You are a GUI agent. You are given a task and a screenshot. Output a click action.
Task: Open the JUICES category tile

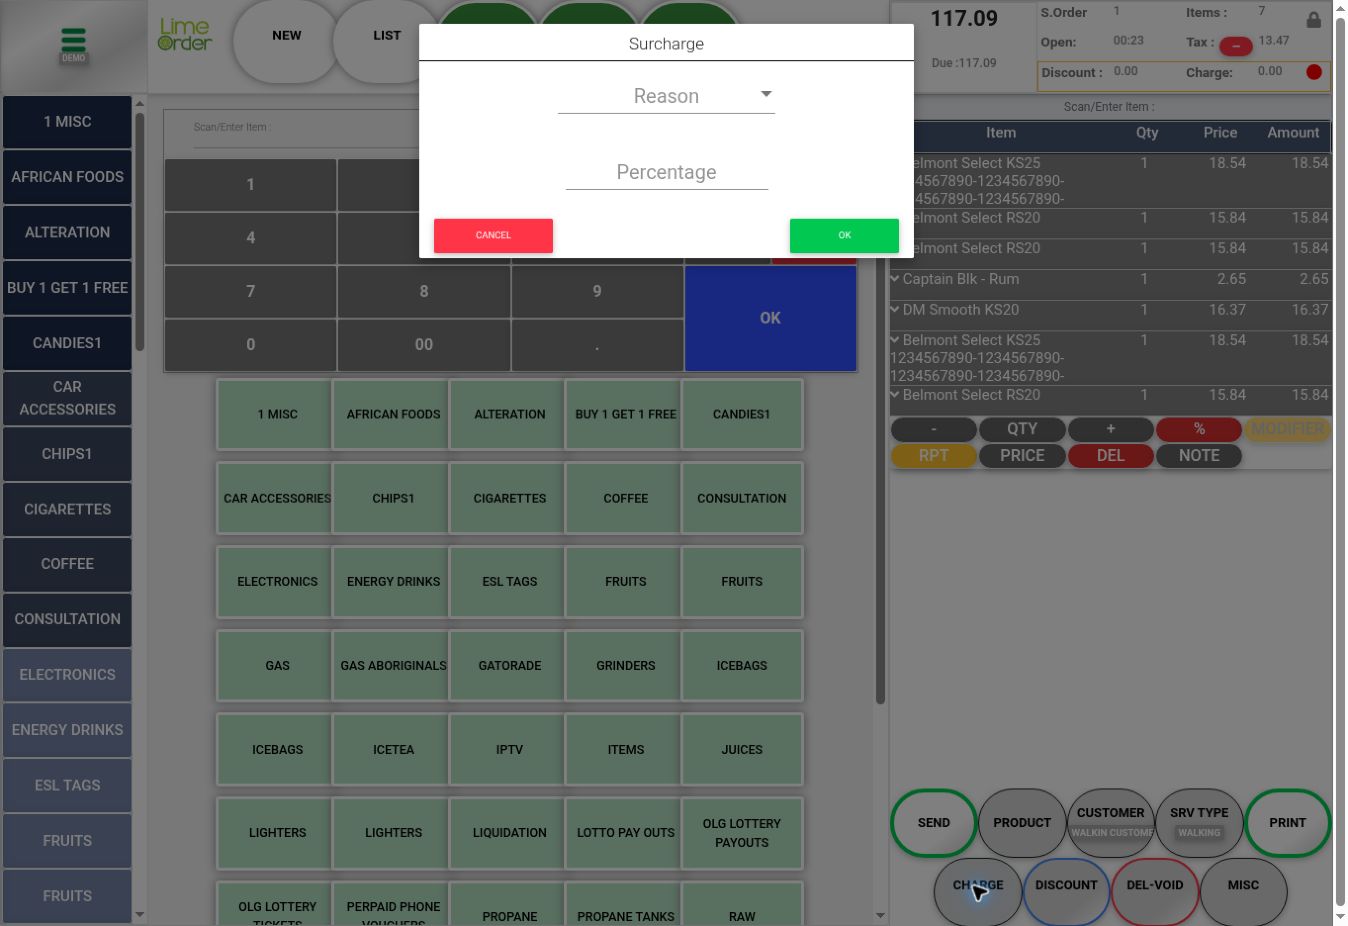click(742, 749)
